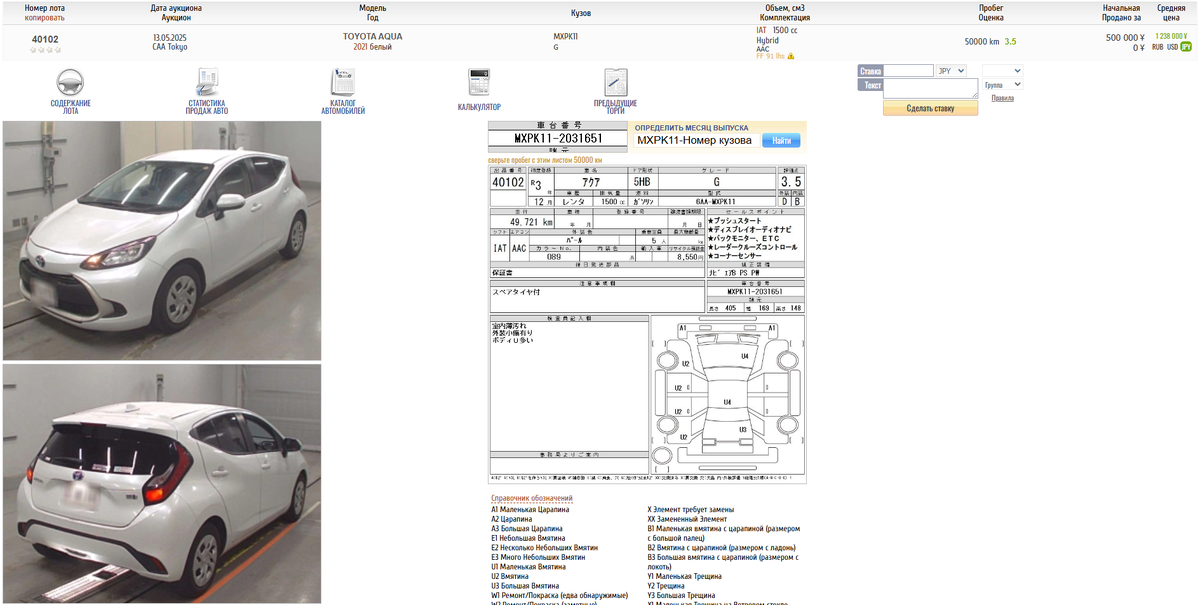Open the front view Toyota Aqua photo
This screenshot has width=1200, height=605.
coord(162,241)
